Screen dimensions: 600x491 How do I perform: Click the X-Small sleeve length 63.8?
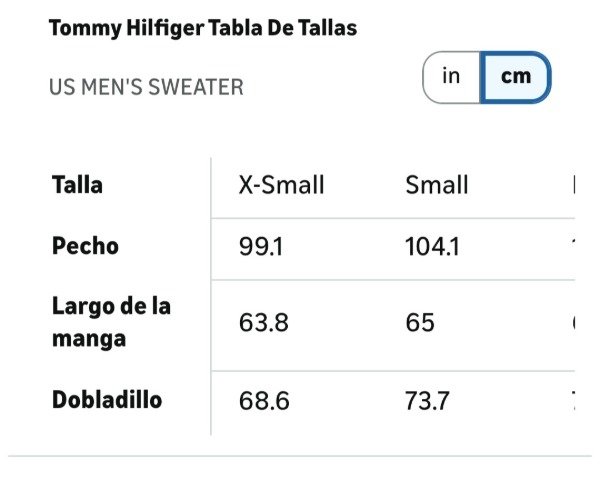tap(264, 323)
